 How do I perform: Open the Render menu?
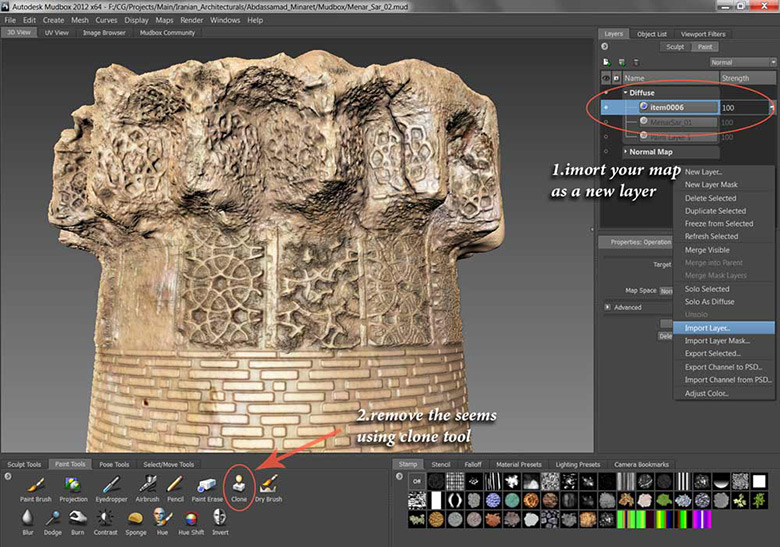tap(191, 20)
